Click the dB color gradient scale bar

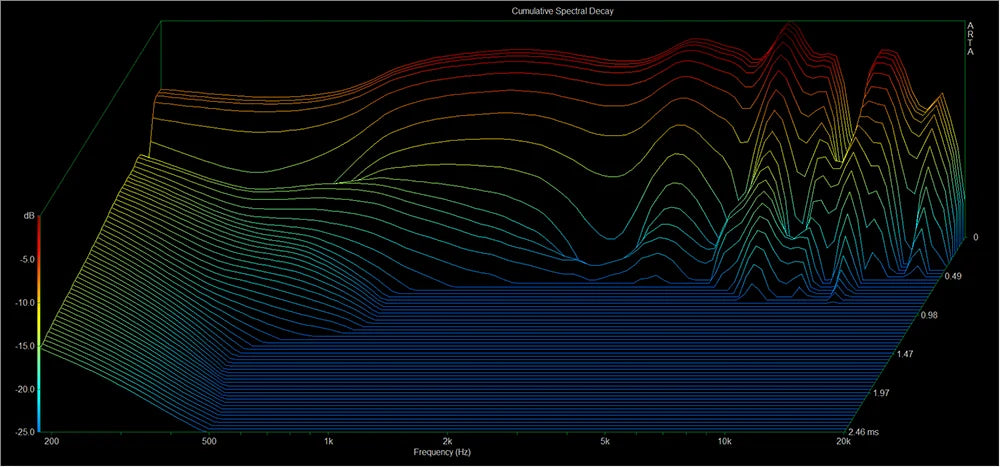click(40, 325)
